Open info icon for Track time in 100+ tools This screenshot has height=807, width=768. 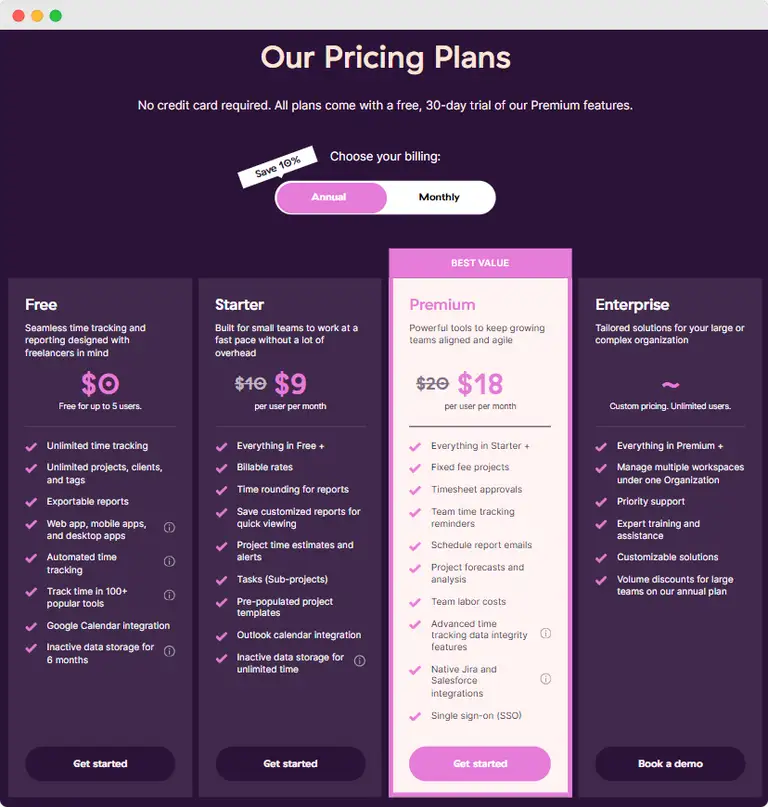(170, 596)
